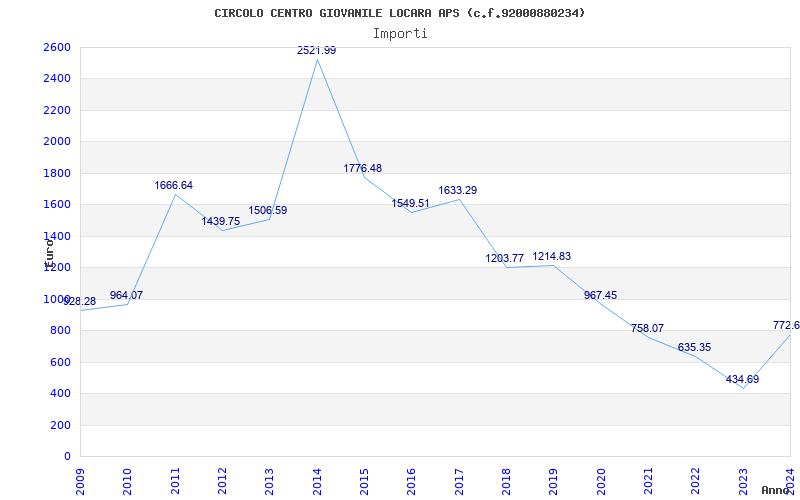Click the x-axis year 2016

[412, 482]
